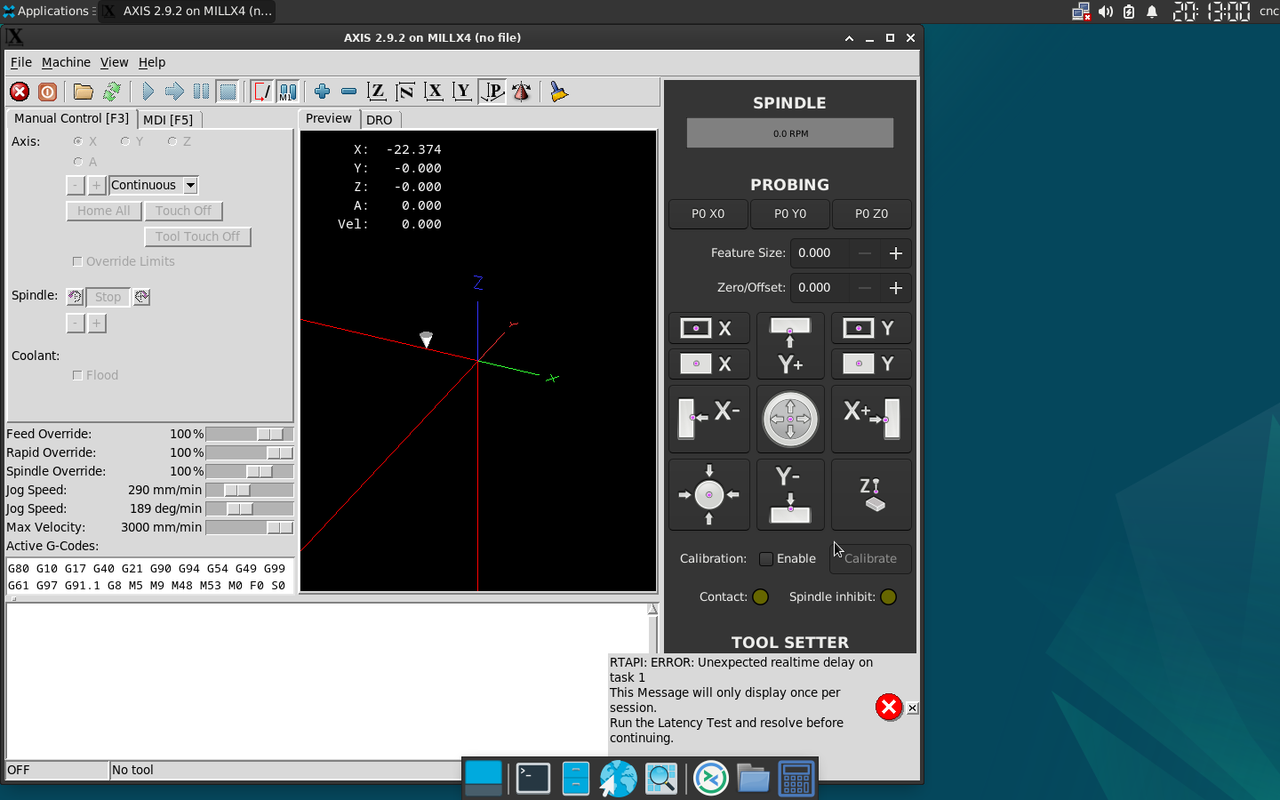
Task: Run program with play icon
Action: [147, 92]
